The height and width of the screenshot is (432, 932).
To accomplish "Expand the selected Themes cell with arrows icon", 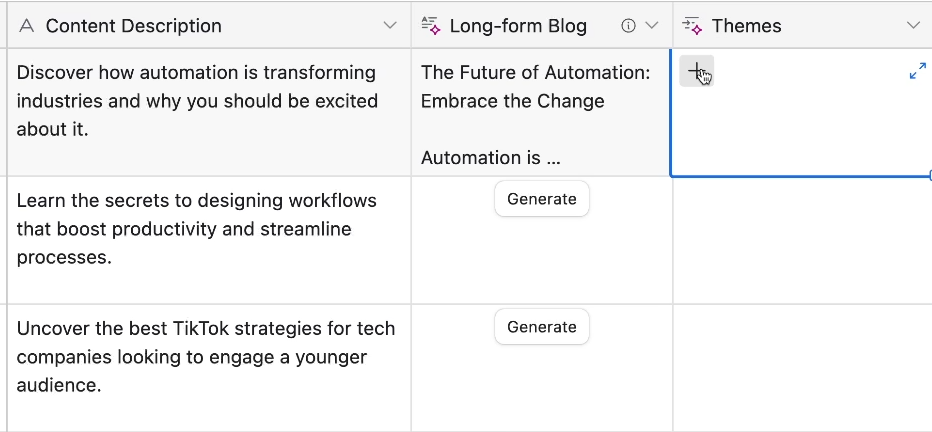I will coord(918,71).
